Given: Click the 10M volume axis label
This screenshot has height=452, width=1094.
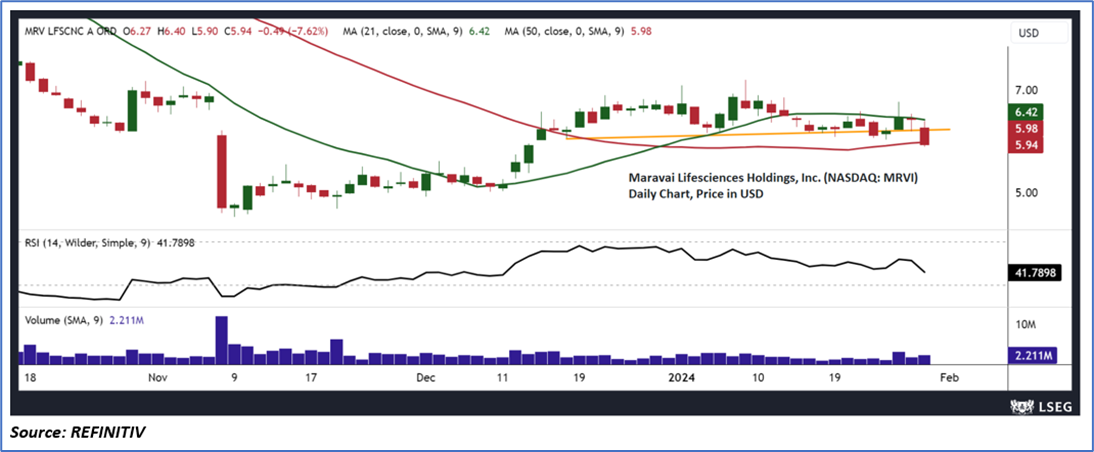Looking at the screenshot, I should 1026,326.
